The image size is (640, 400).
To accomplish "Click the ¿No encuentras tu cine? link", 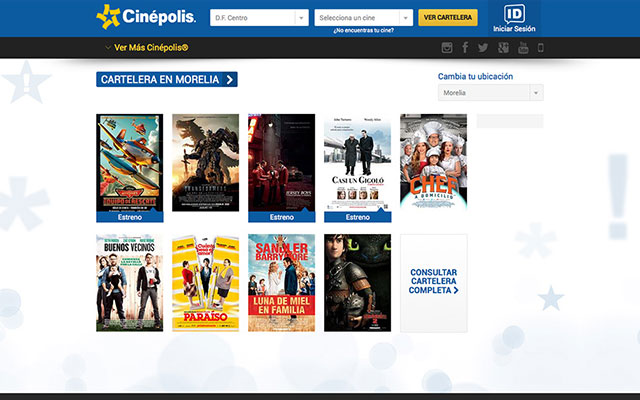I will 363,31.
